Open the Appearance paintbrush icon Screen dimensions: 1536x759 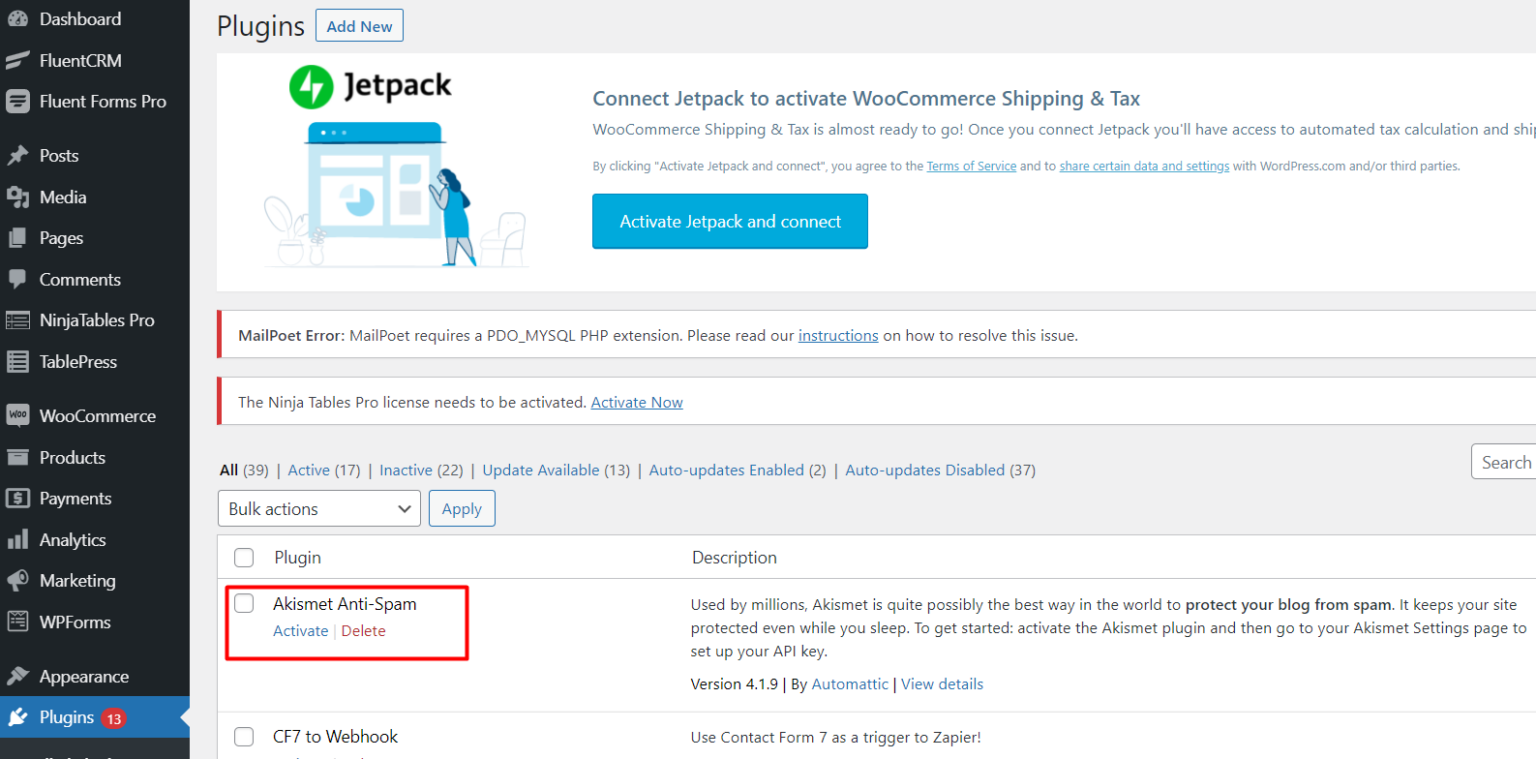coord(19,676)
